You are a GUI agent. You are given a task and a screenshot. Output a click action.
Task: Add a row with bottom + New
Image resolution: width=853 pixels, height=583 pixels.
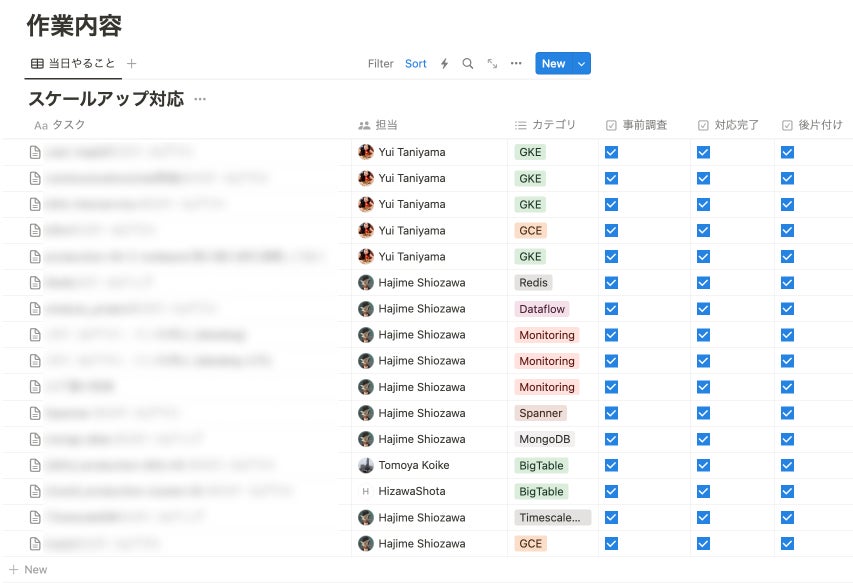28,570
